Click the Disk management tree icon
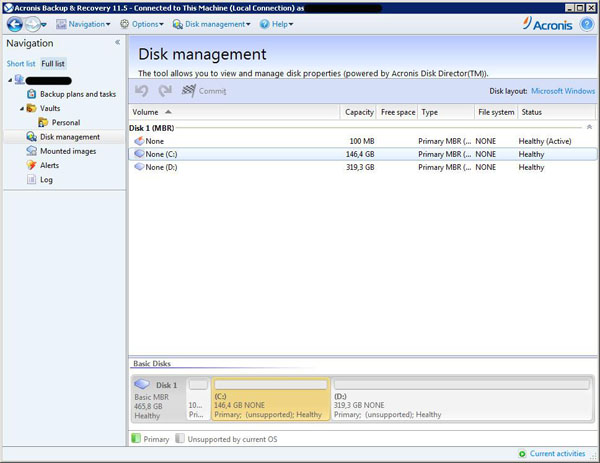The width and height of the screenshot is (600, 463). pos(31,137)
